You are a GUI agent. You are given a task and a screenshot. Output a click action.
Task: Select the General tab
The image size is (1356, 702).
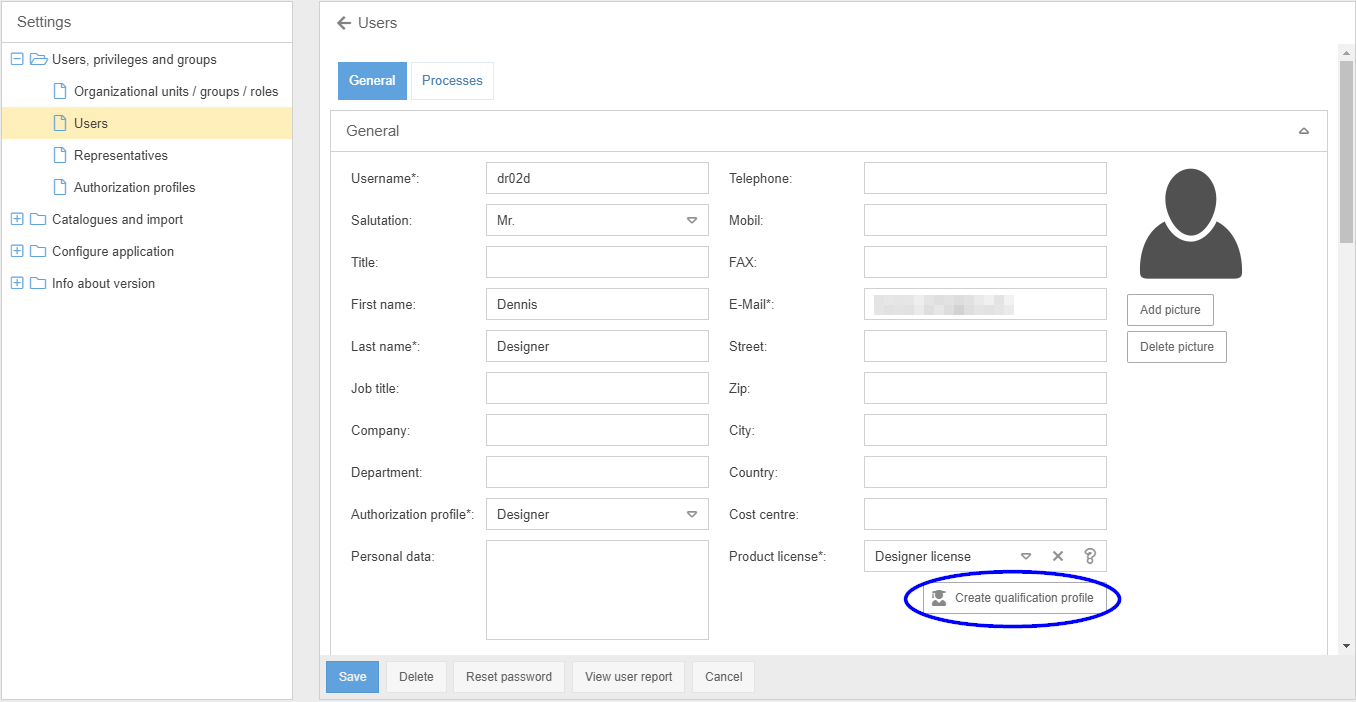pyautogui.click(x=372, y=81)
